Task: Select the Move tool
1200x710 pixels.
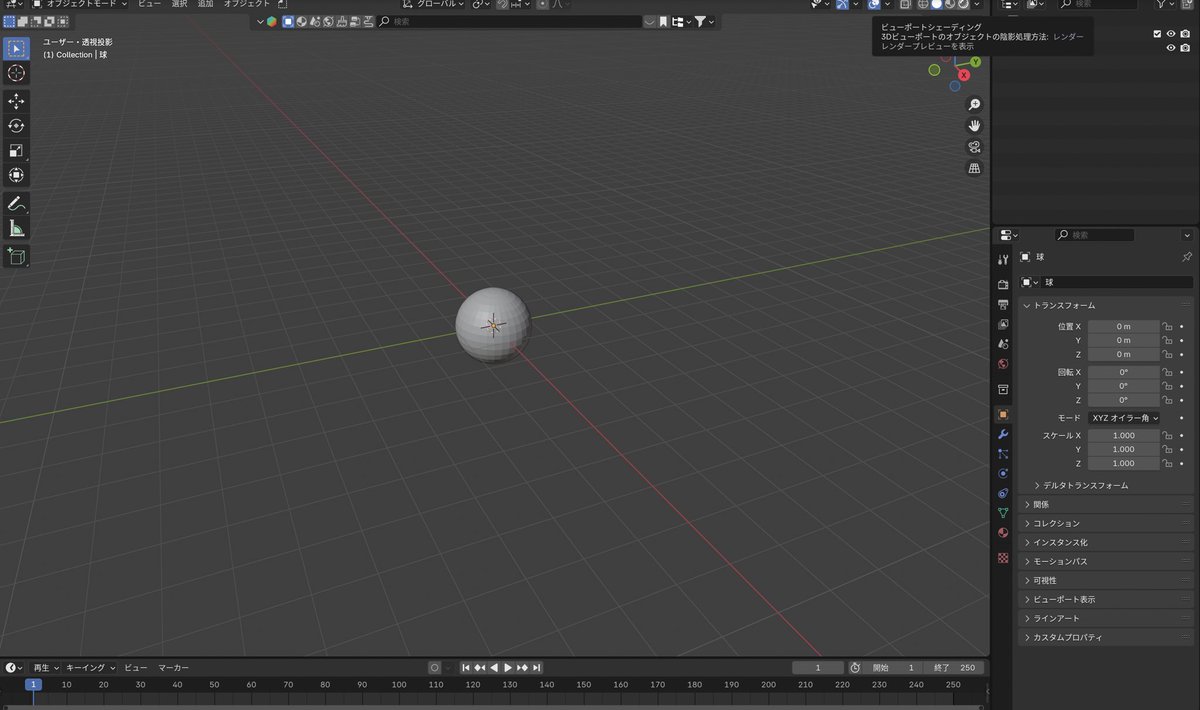Action: (x=16, y=101)
